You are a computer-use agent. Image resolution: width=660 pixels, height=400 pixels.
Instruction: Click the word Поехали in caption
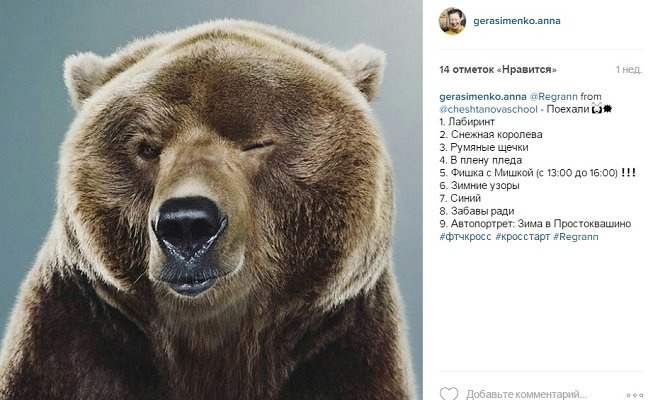point(567,109)
